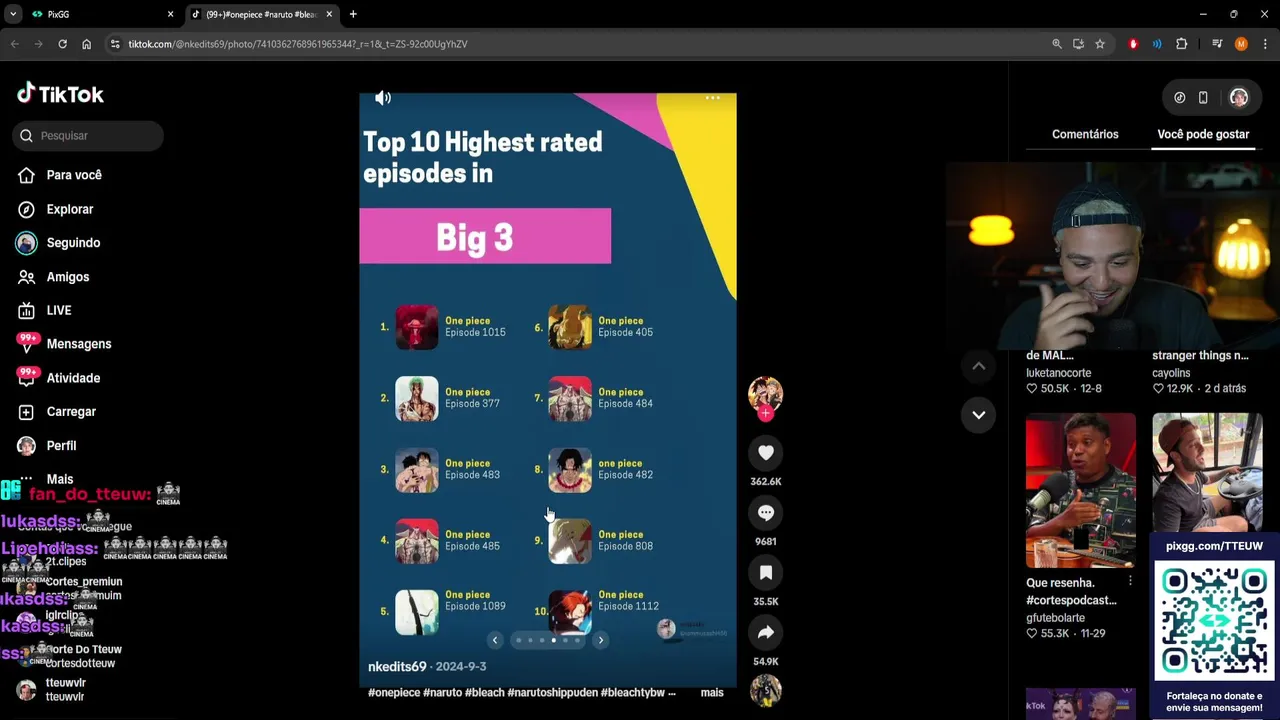Open the sound disc thumbnail at bottom

point(766,690)
